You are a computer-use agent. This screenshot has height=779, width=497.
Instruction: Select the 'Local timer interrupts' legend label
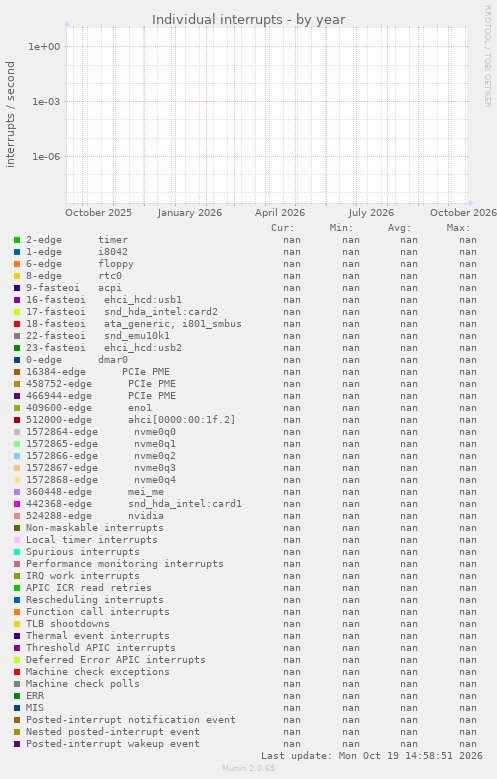pyautogui.click(x=91, y=540)
